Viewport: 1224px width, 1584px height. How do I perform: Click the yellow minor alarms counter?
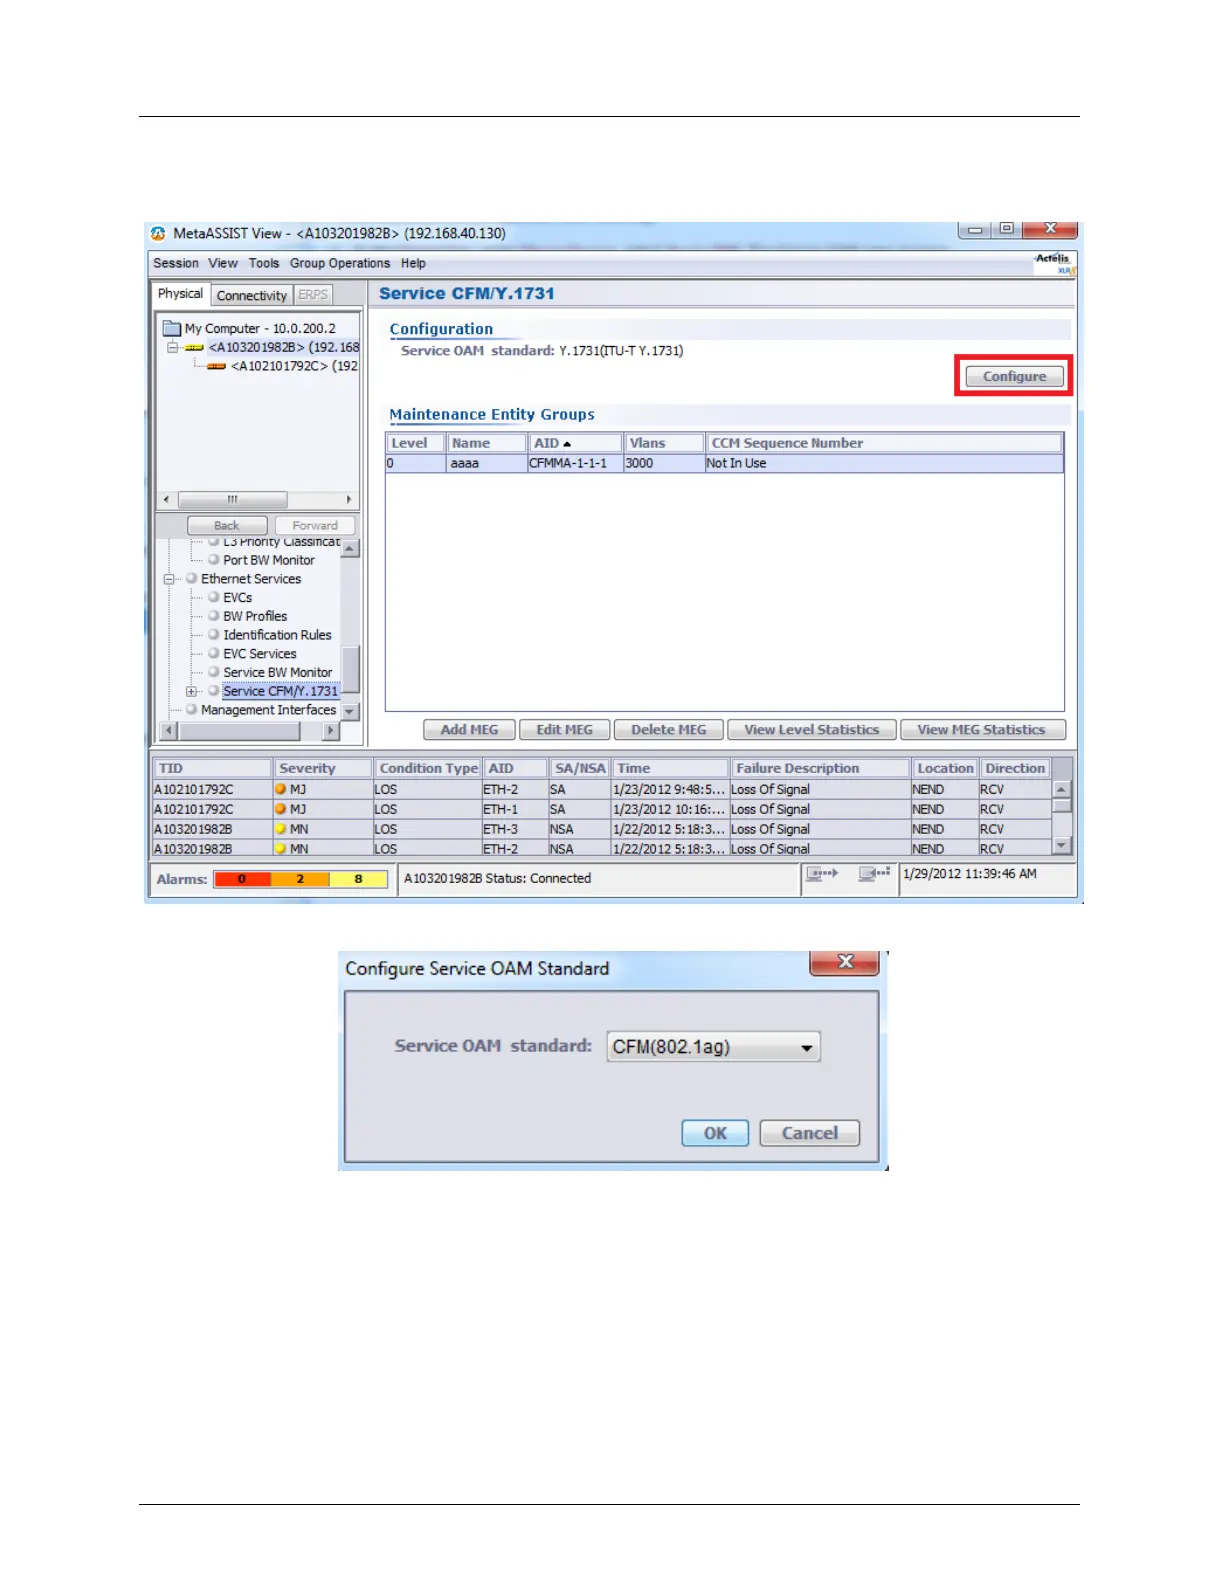[x=358, y=879]
